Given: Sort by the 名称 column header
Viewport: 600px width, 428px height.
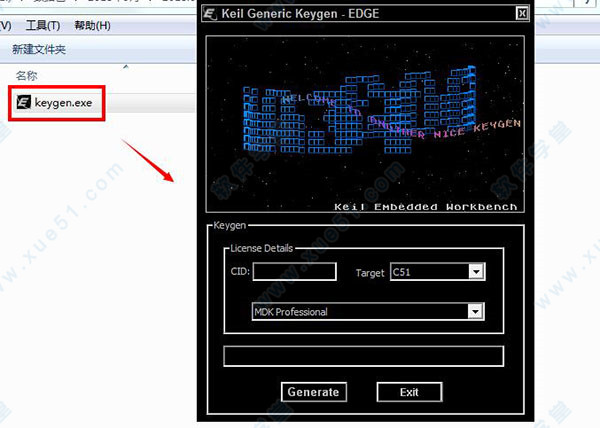Looking at the screenshot, I should [x=26, y=76].
